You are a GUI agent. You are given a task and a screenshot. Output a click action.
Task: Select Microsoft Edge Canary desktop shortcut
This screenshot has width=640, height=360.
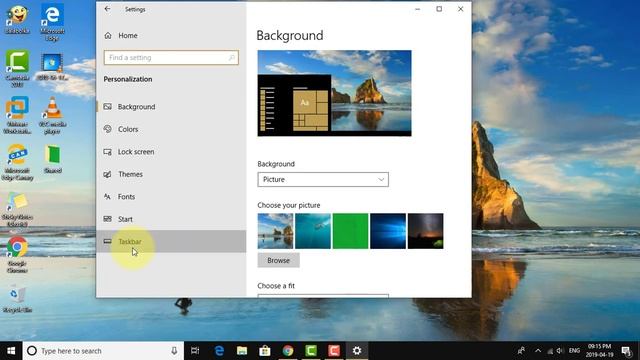17,162
